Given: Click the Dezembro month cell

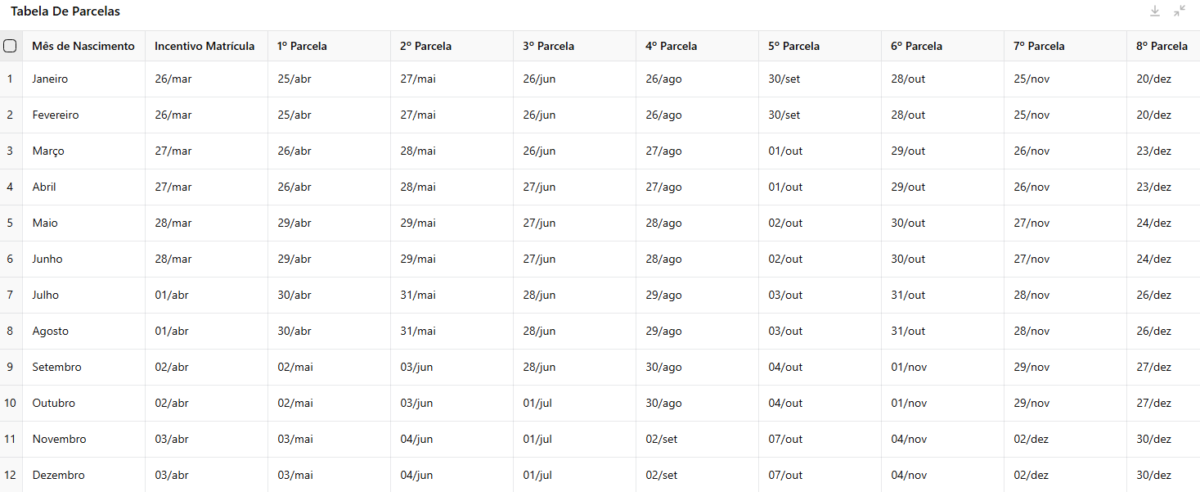Looking at the screenshot, I should pos(83,475).
